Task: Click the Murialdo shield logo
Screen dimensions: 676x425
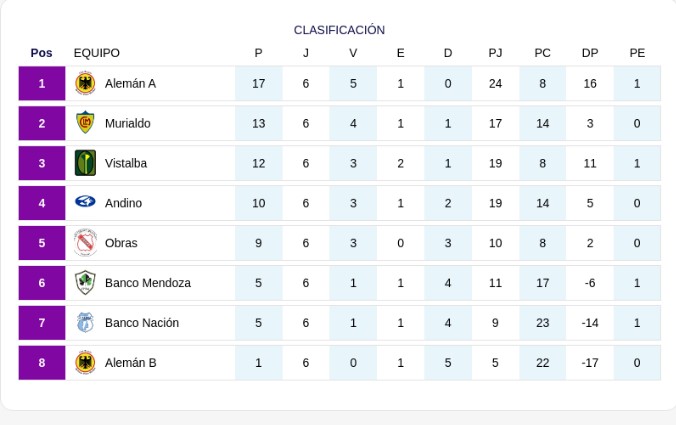Action: pyautogui.click(x=85, y=123)
